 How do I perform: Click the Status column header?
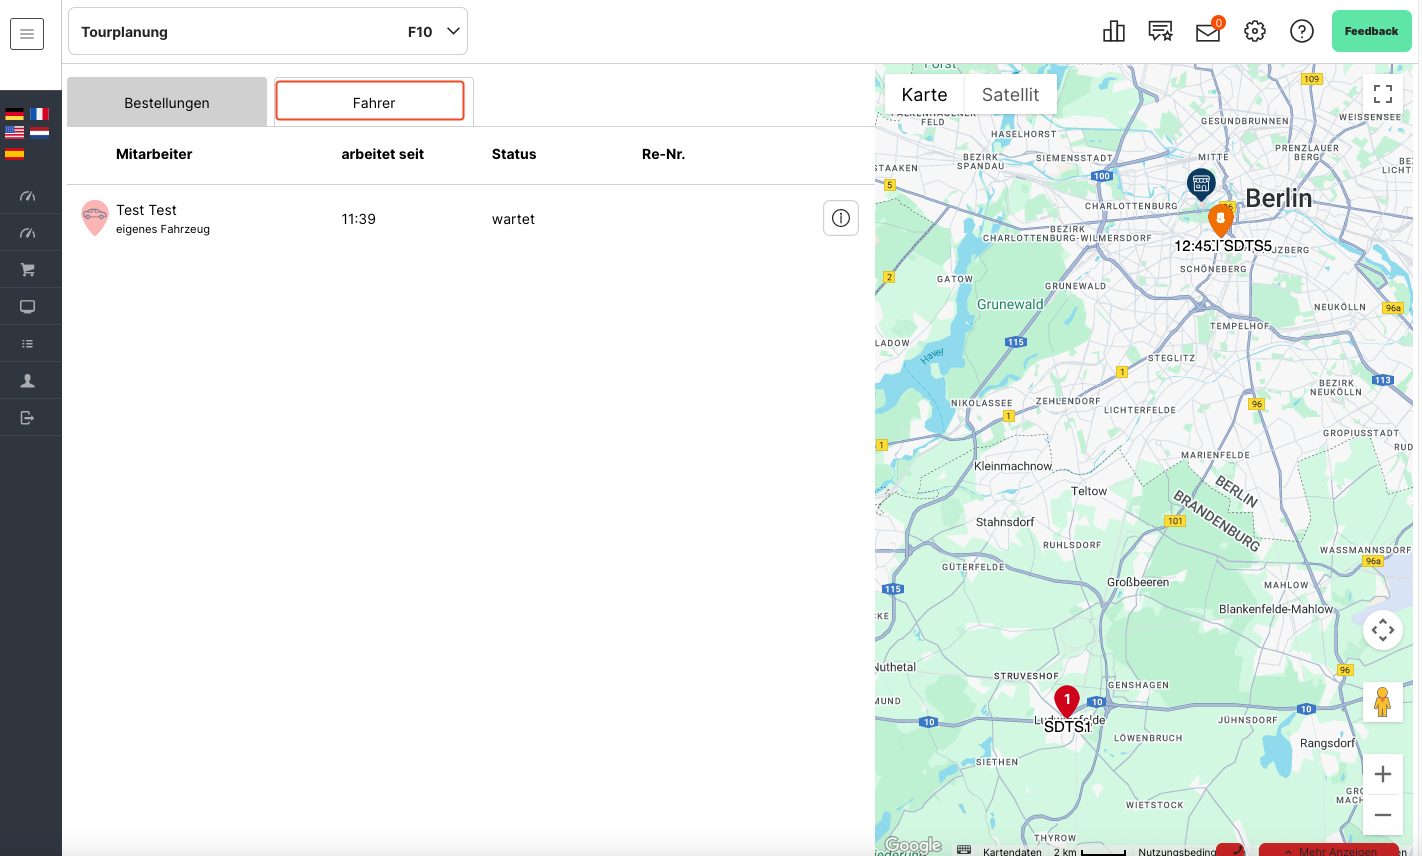pyautogui.click(x=514, y=154)
